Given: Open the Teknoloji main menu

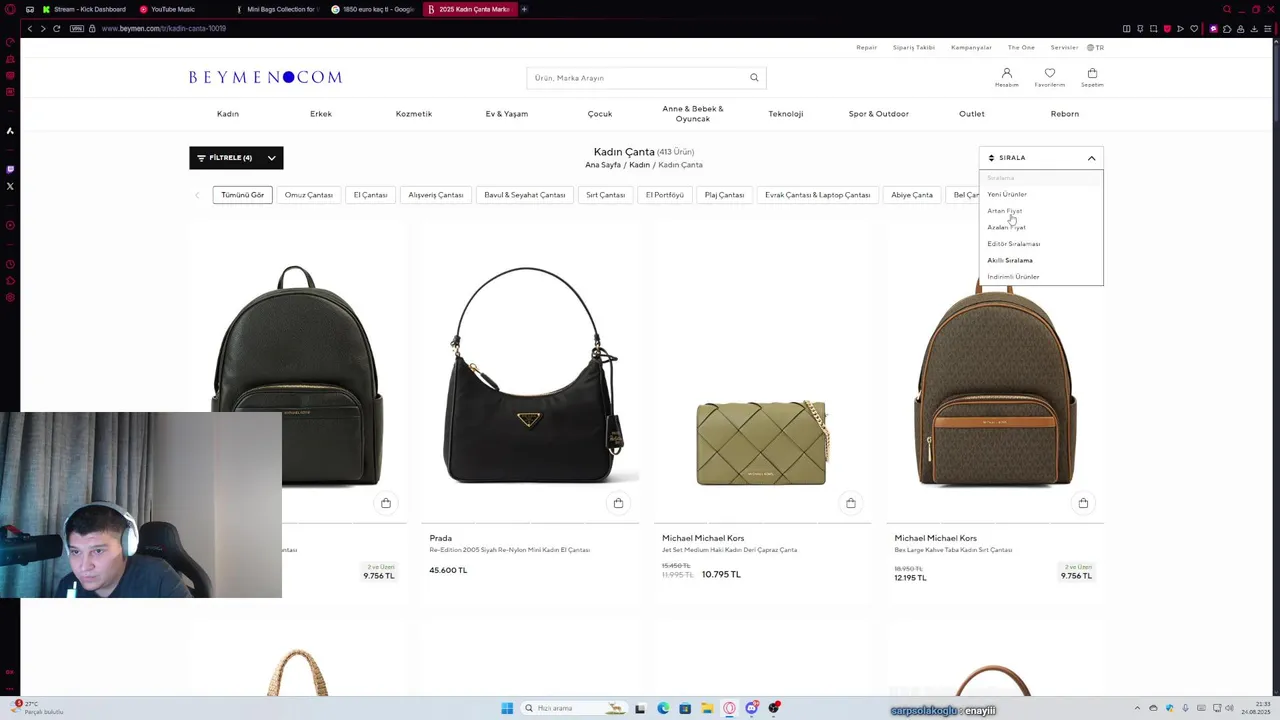Looking at the screenshot, I should coord(786,114).
